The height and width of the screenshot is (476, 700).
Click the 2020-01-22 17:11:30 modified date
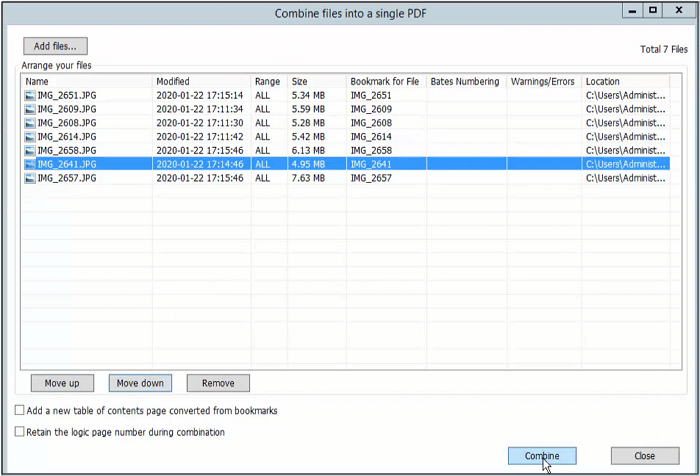pos(200,123)
